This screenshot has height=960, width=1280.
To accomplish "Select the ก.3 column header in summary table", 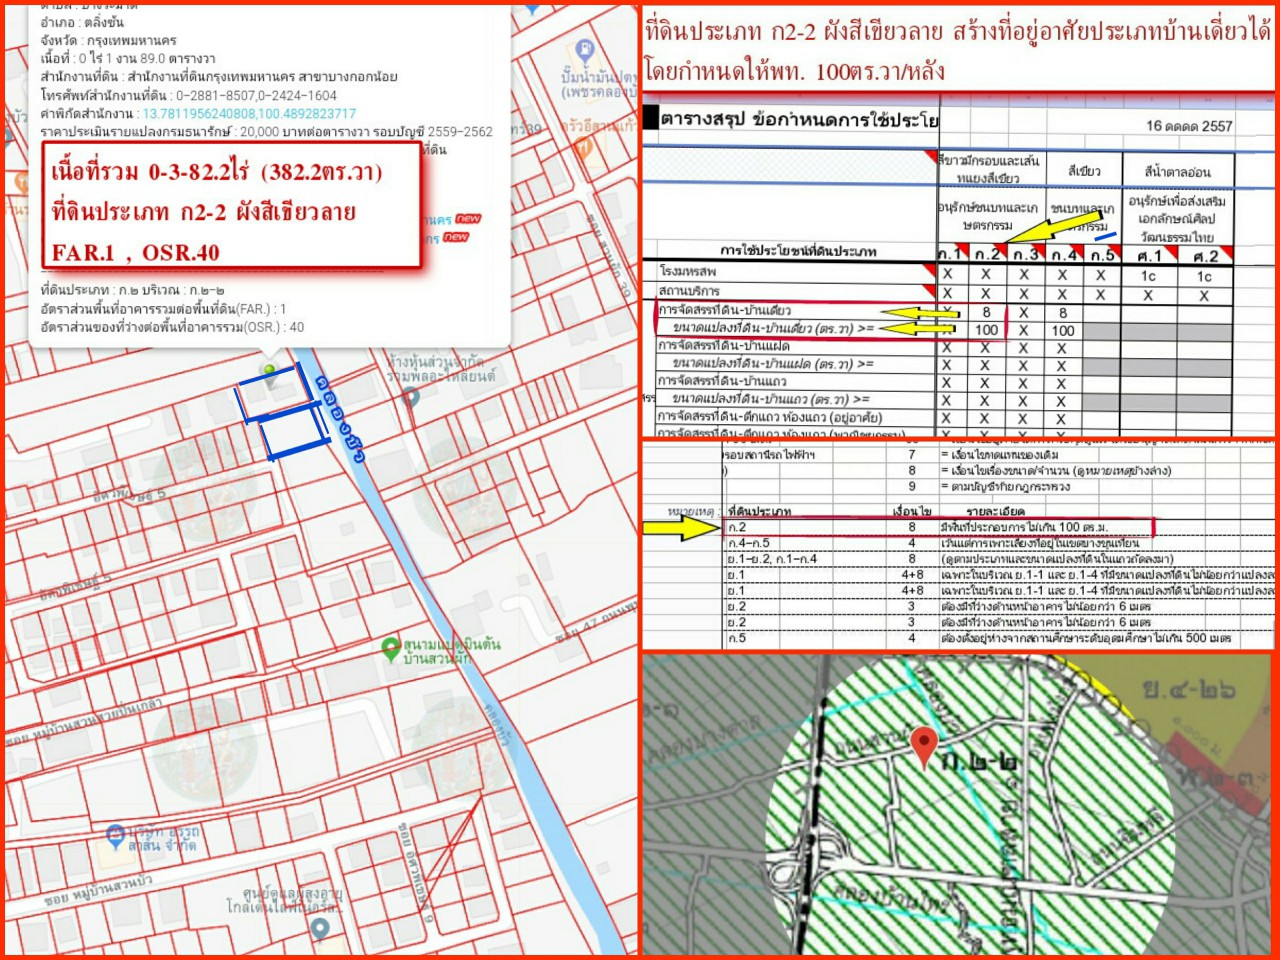I will click(x=1025, y=254).
